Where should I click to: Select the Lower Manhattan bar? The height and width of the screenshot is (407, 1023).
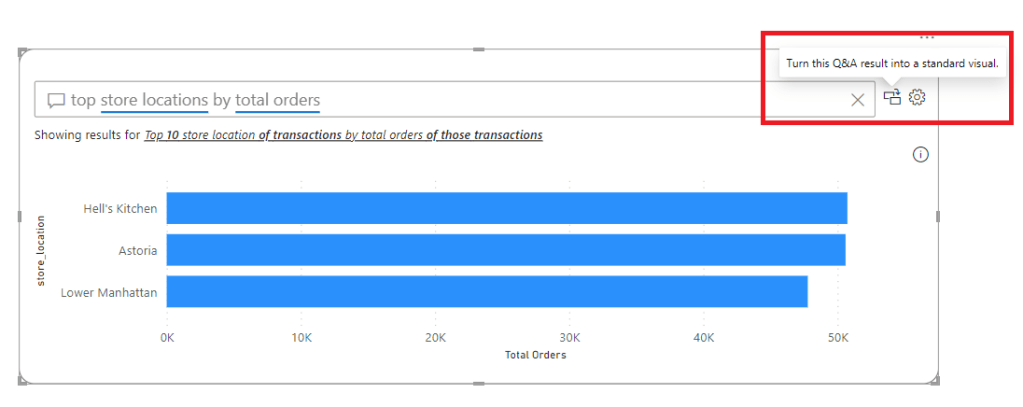pos(486,291)
